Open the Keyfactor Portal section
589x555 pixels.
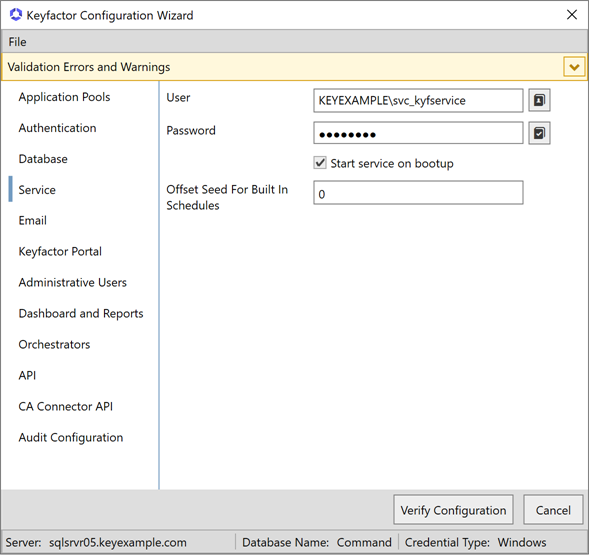(60, 251)
